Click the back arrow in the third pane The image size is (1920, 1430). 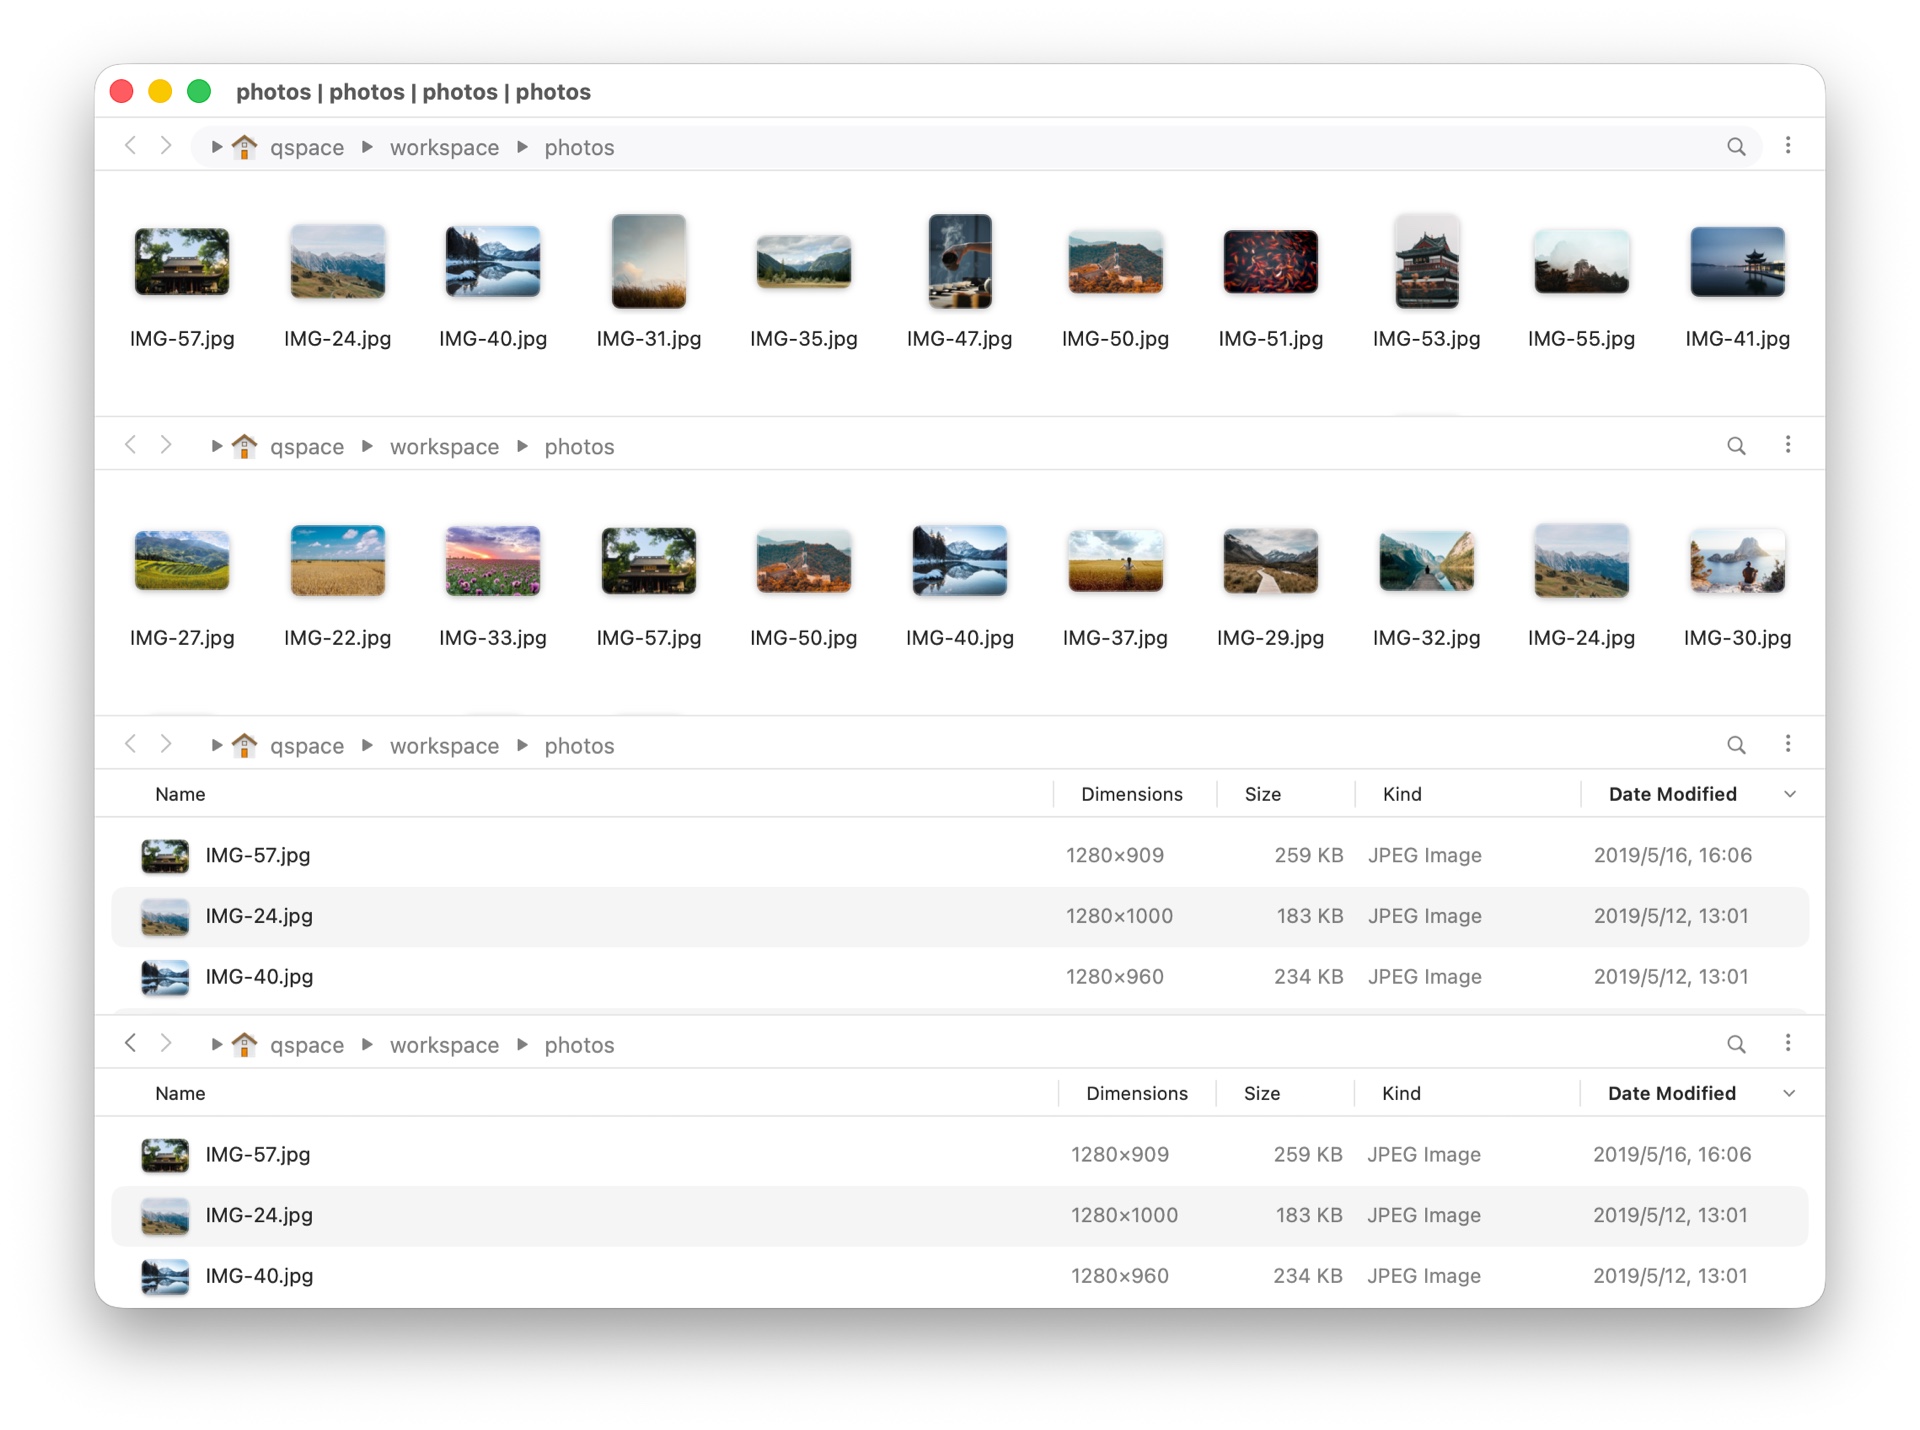coord(130,745)
